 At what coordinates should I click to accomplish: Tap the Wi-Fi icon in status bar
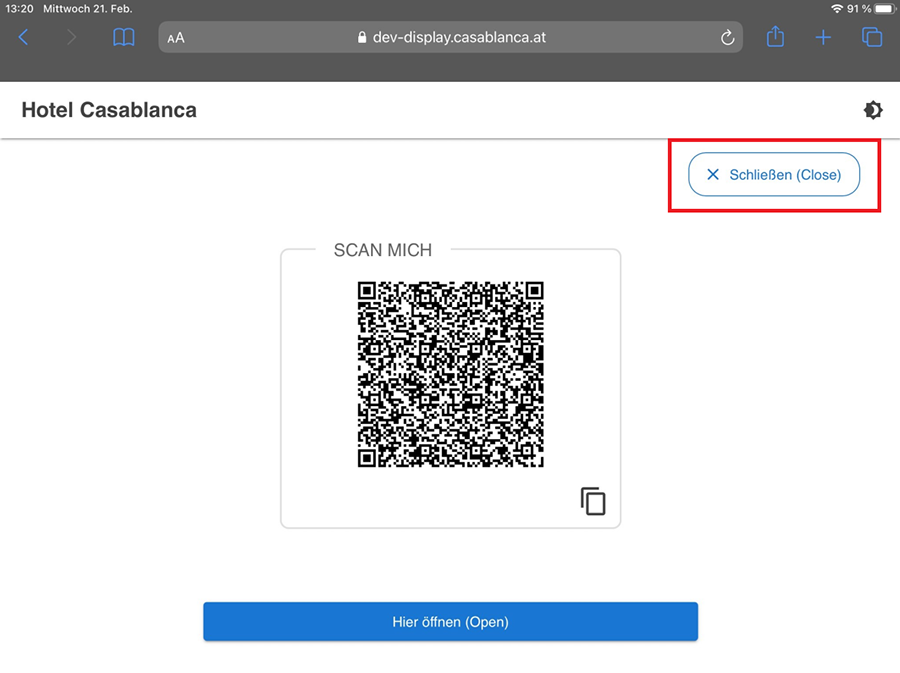(836, 8)
